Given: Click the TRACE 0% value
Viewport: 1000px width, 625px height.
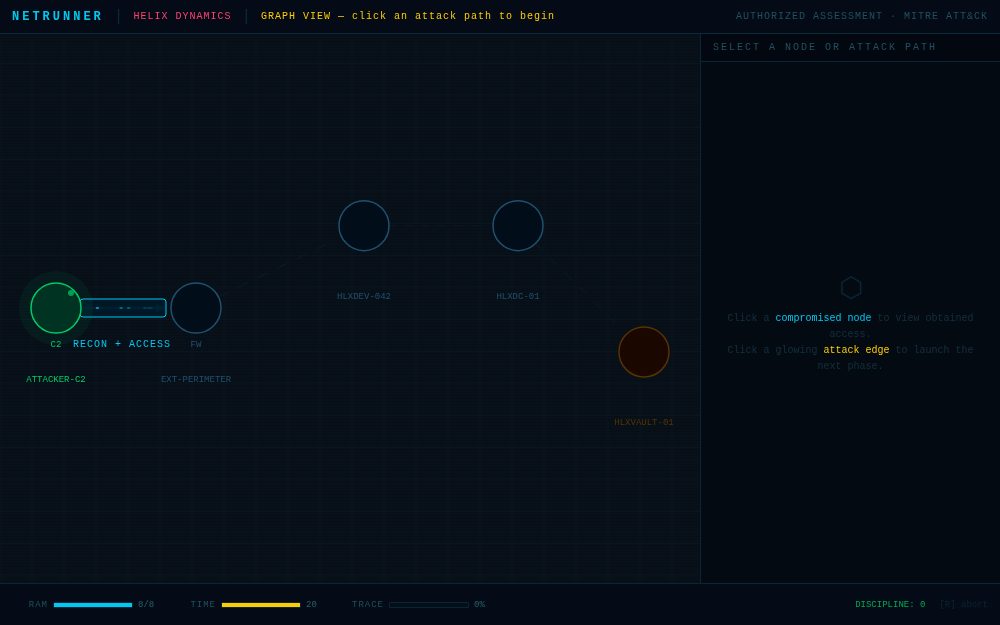Looking at the screenshot, I should click(x=480, y=605).
